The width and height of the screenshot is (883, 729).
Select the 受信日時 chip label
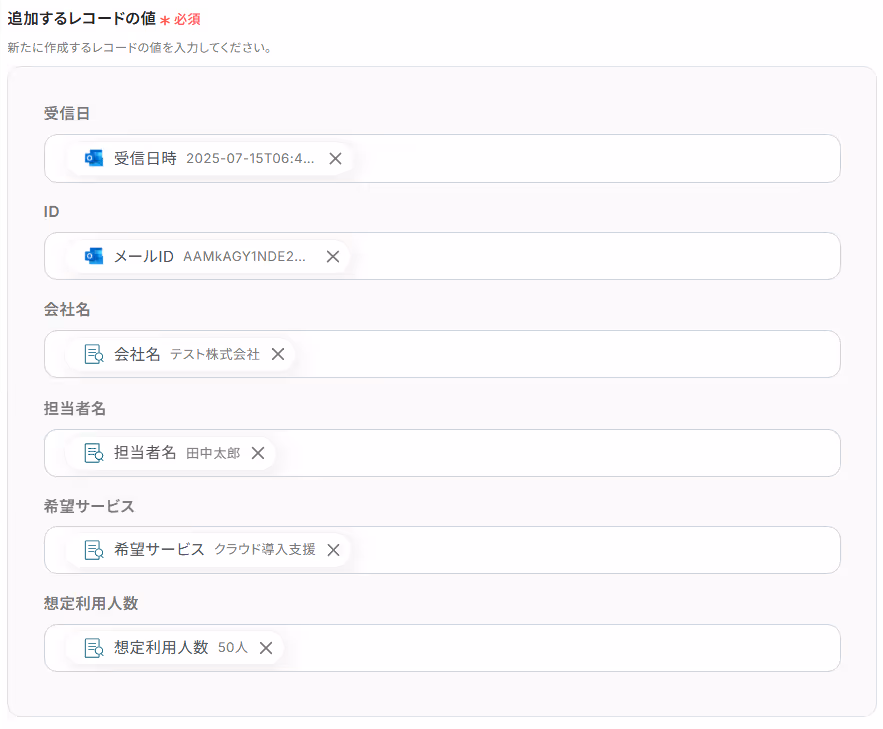coord(145,158)
